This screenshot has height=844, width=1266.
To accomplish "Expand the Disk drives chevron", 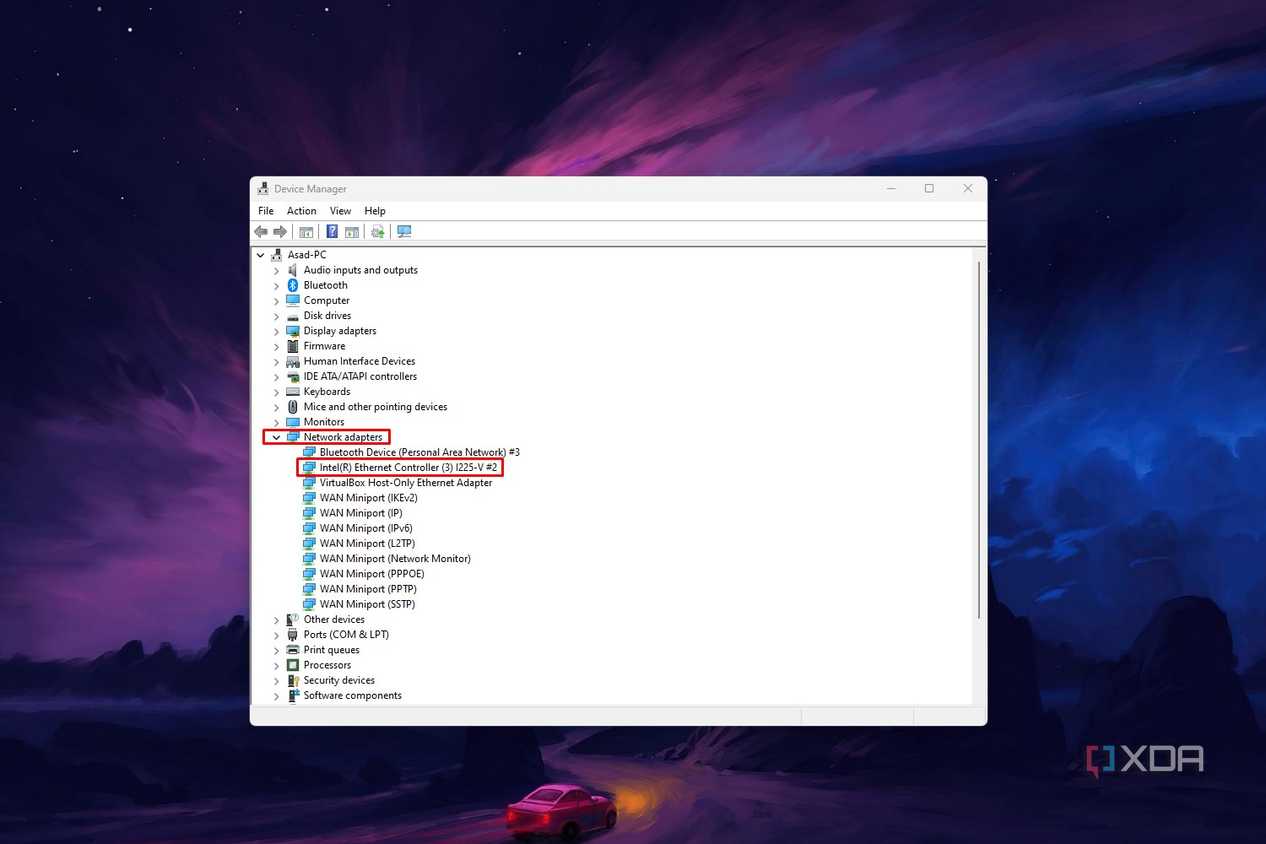I will (x=277, y=316).
